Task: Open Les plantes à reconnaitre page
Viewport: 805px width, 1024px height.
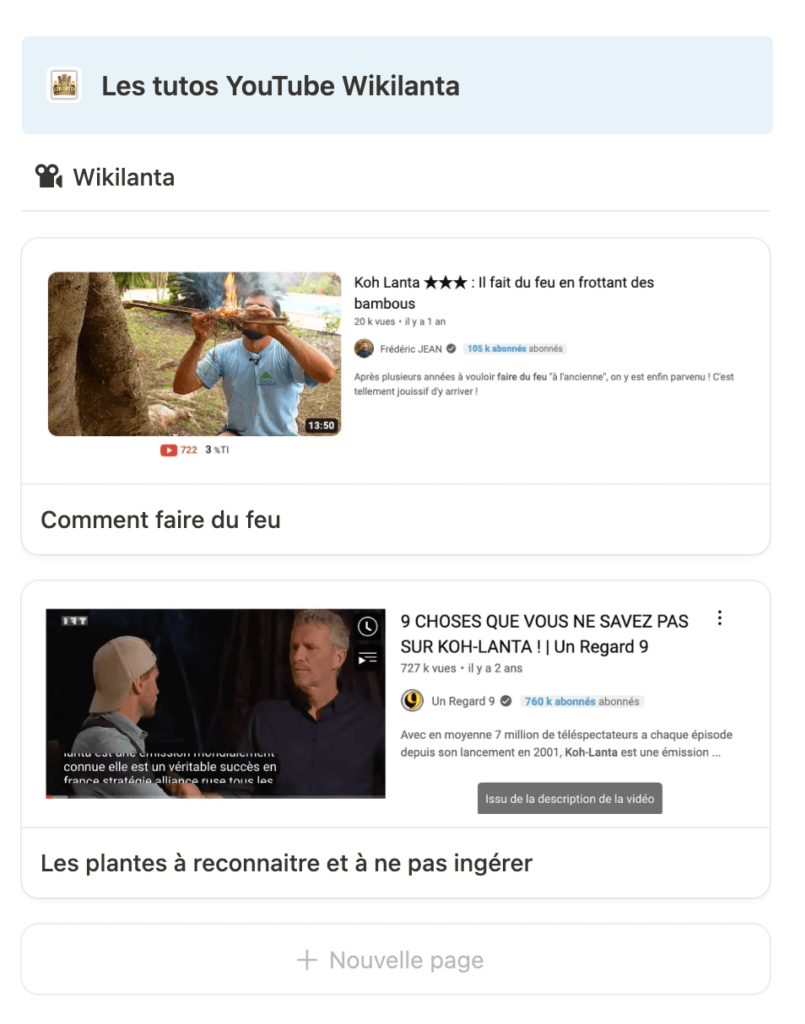Action: click(287, 863)
